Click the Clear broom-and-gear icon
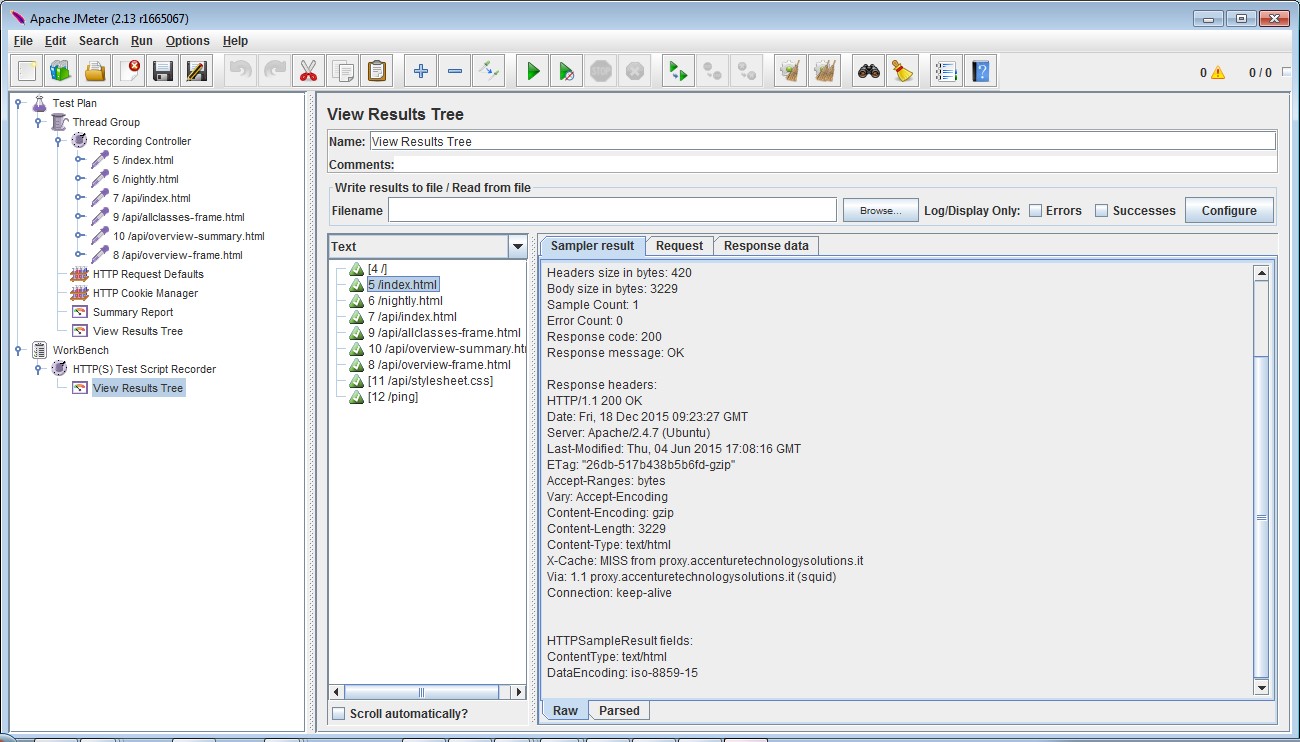Image resolution: width=1300 pixels, height=742 pixels. click(x=791, y=71)
